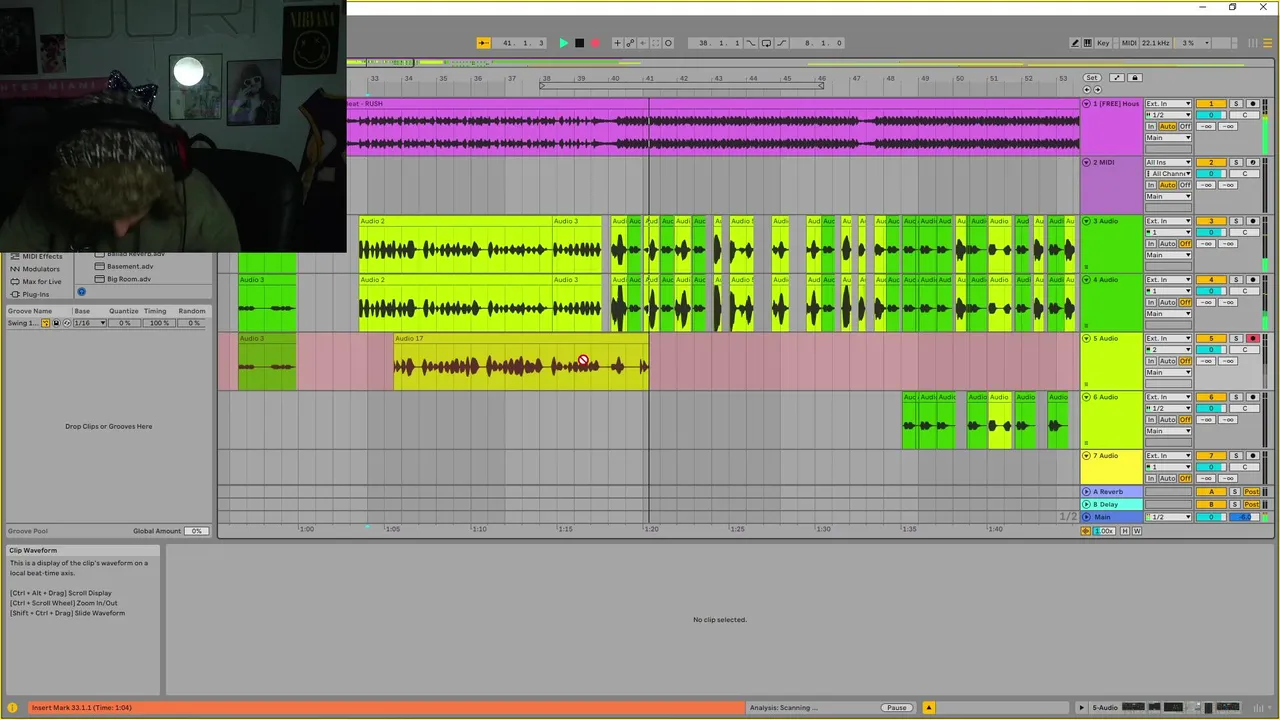Disarm recording on 5 Audio track
Viewport: 1280px width, 720px height.
pos(1252,339)
